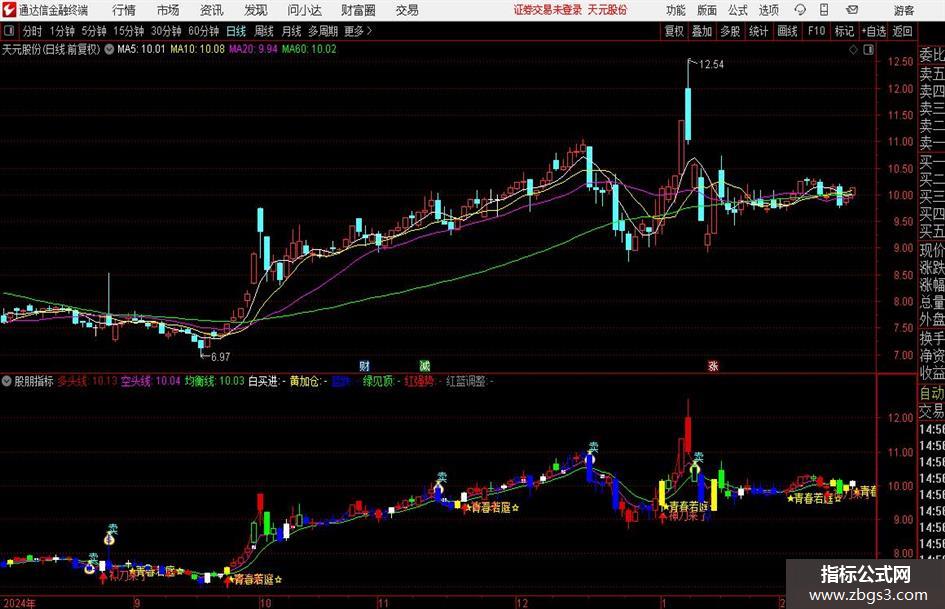Open the 市场 menu

click(x=168, y=10)
